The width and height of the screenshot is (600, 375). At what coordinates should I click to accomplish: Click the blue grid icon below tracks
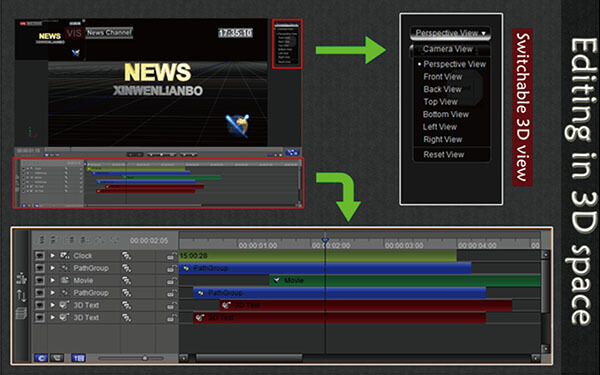[x=78, y=358]
